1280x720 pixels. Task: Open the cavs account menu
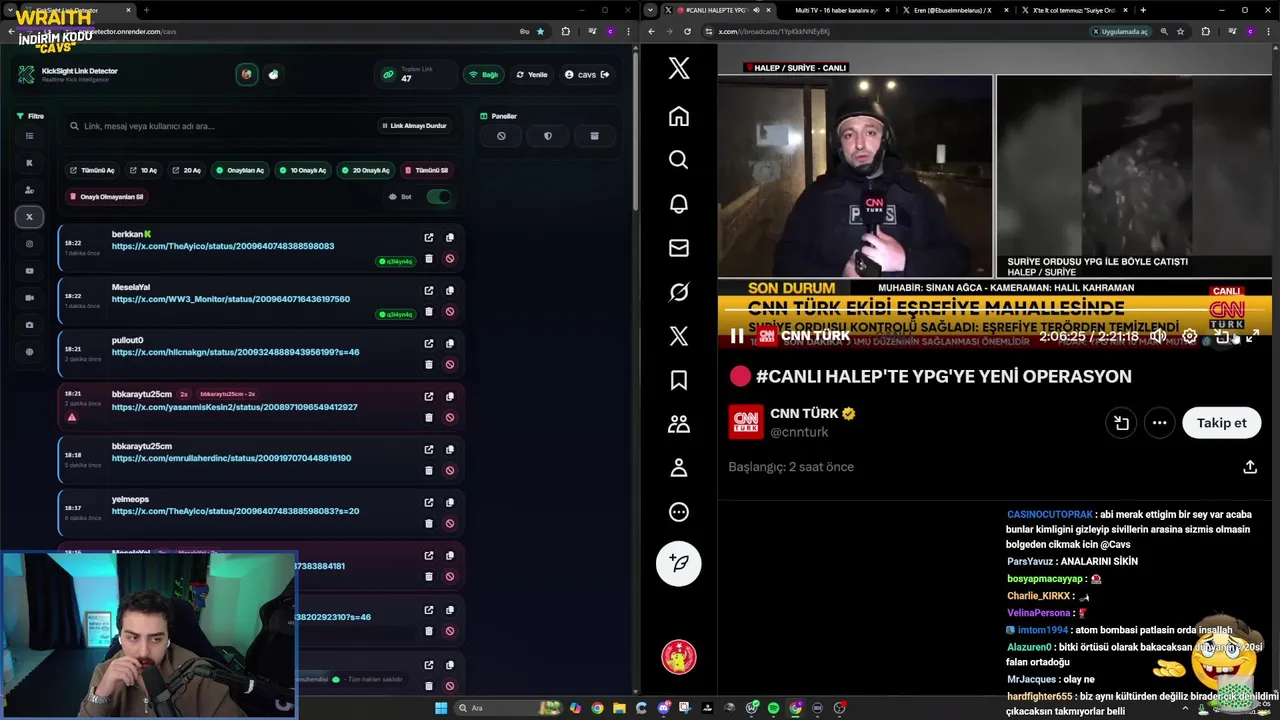587,74
